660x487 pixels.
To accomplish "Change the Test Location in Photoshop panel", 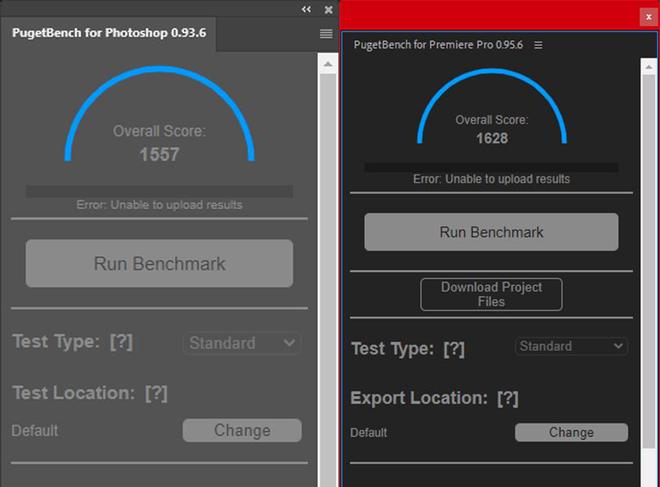I will pos(242,430).
